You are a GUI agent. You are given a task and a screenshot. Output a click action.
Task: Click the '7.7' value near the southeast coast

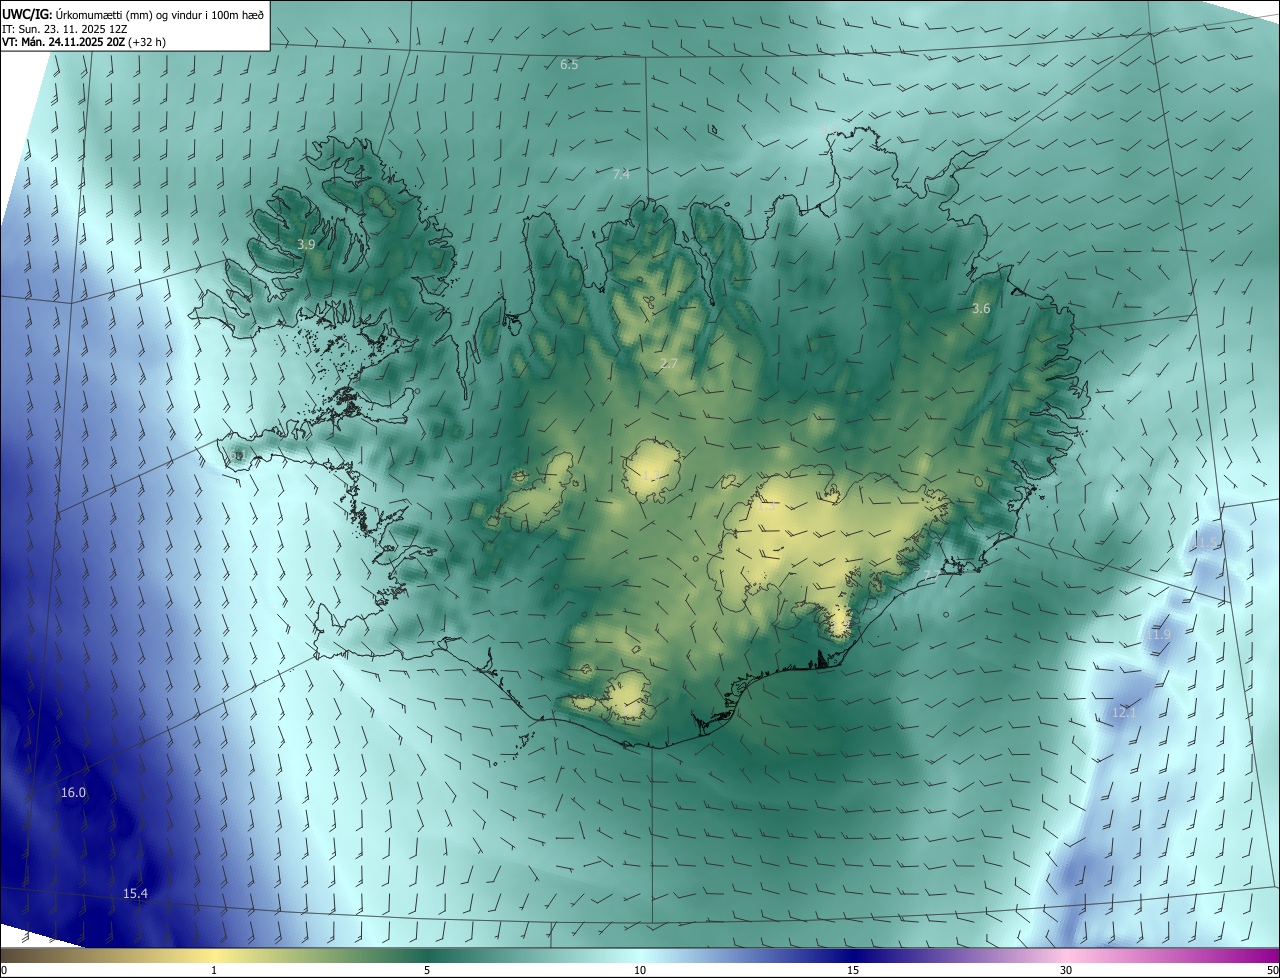point(931,575)
